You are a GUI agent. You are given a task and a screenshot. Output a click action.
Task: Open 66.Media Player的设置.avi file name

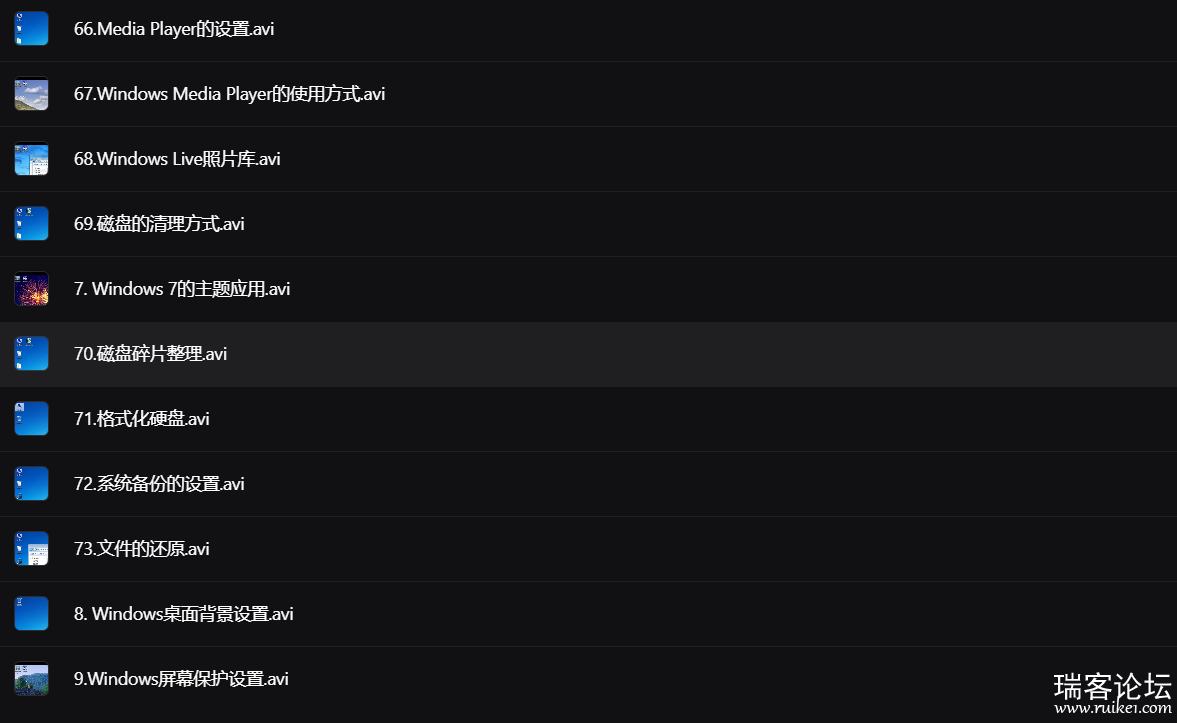point(173,29)
